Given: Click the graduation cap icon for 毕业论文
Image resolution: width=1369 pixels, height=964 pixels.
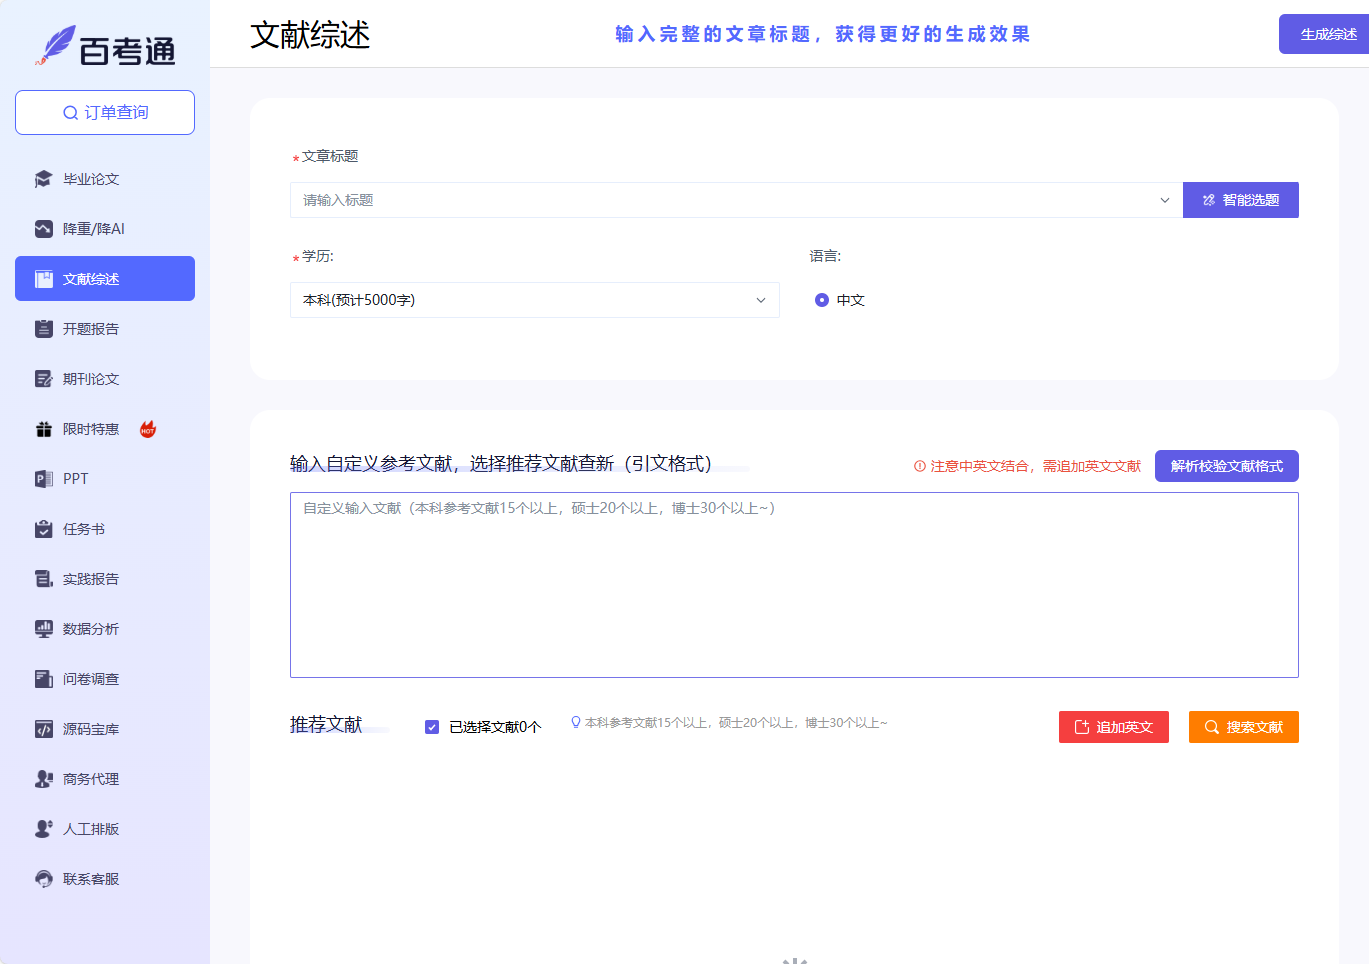Looking at the screenshot, I should pyautogui.click(x=43, y=179).
